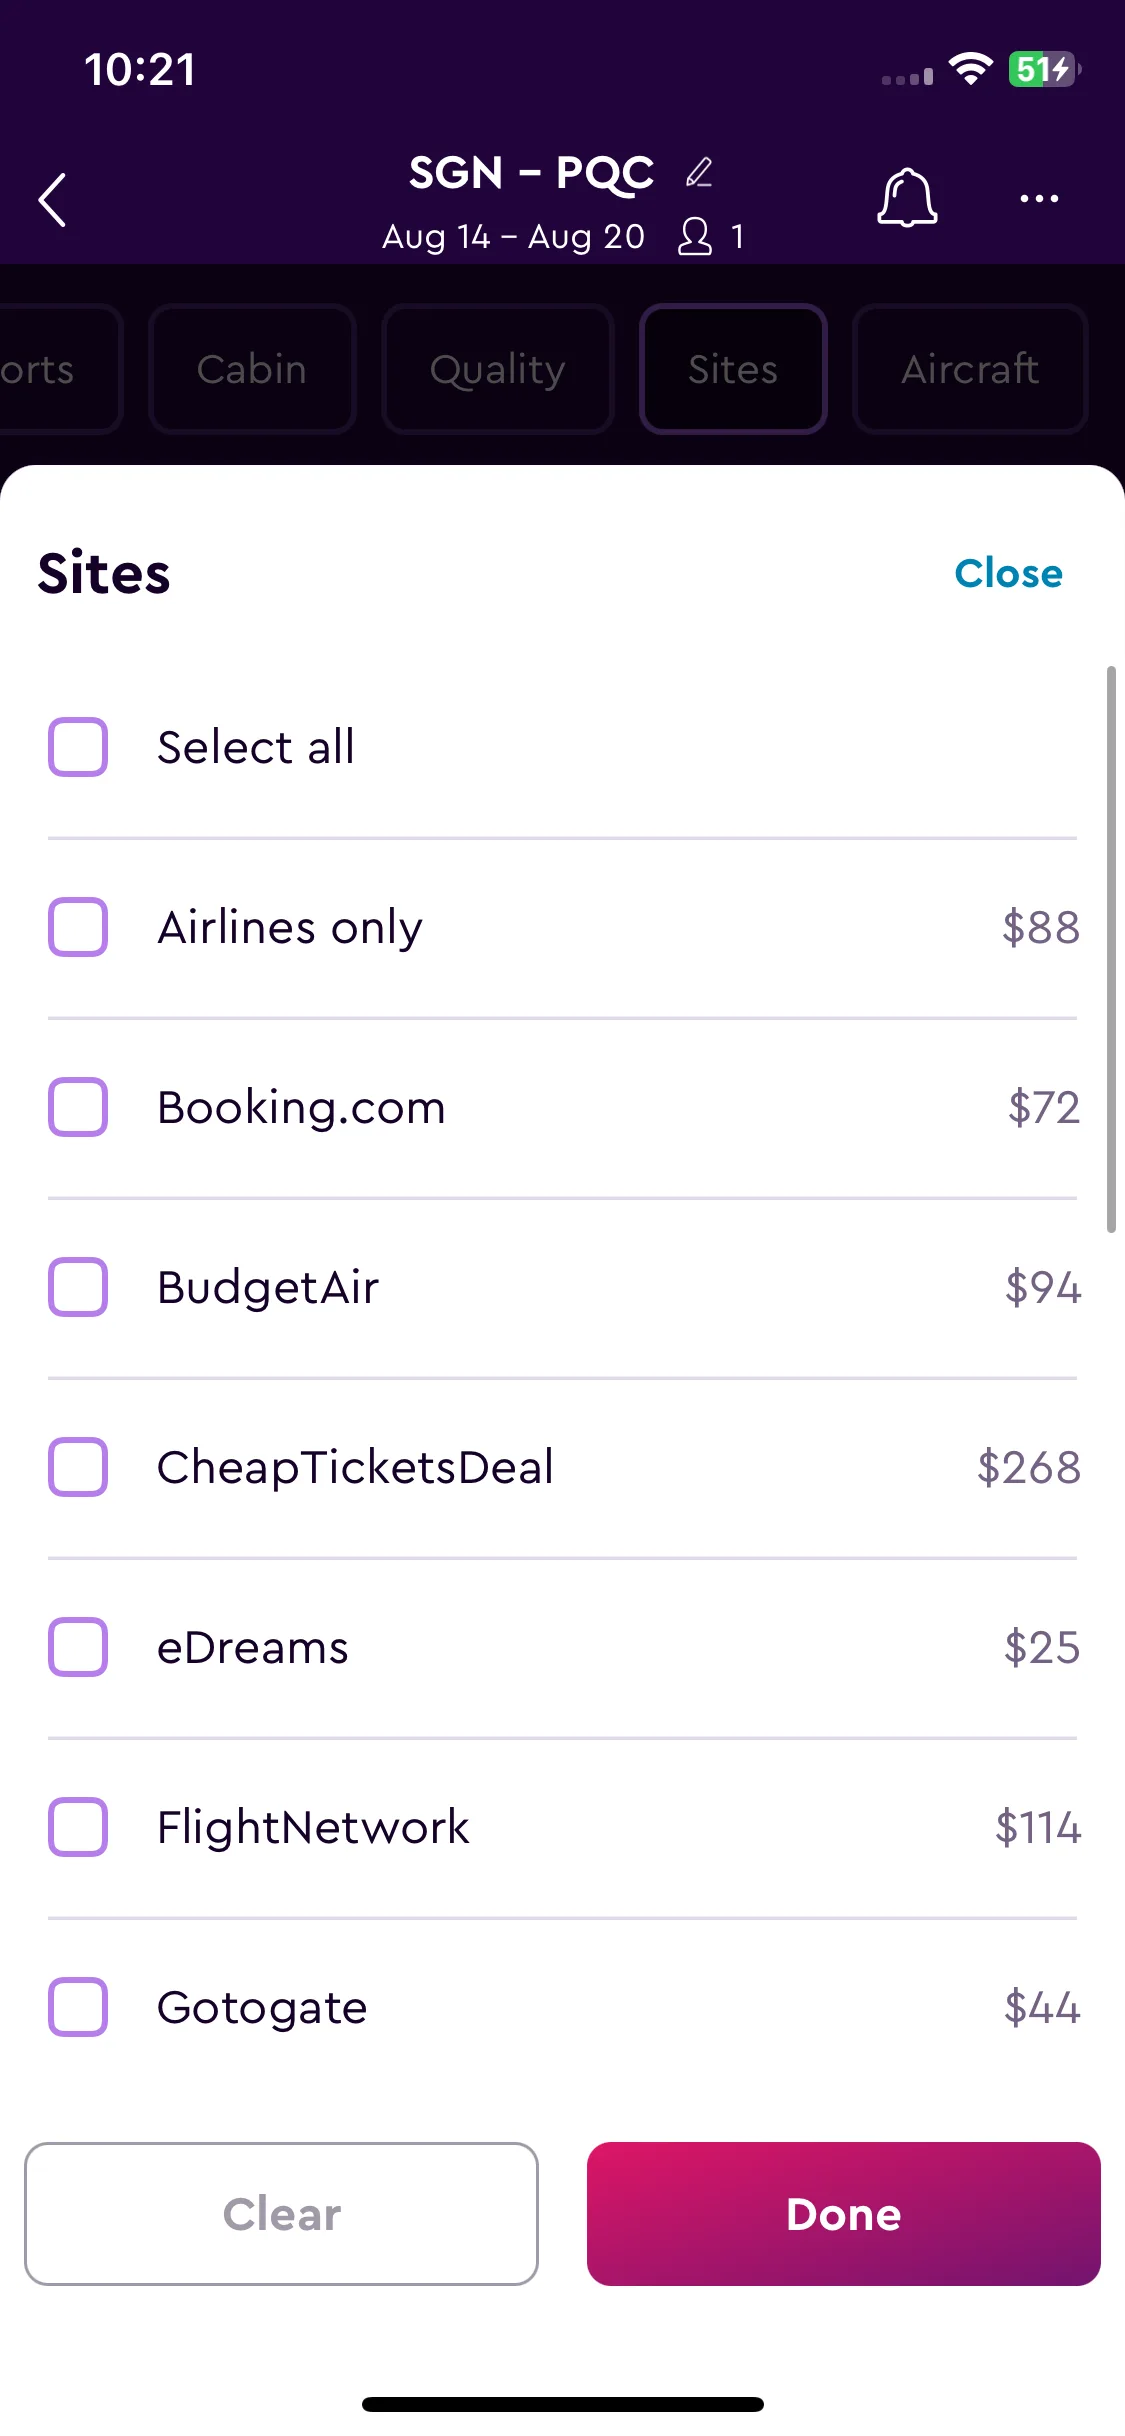Viewport: 1125px width, 2436px height.
Task: Toggle the eDreams checkbox
Action: pyautogui.click(x=78, y=1647)
